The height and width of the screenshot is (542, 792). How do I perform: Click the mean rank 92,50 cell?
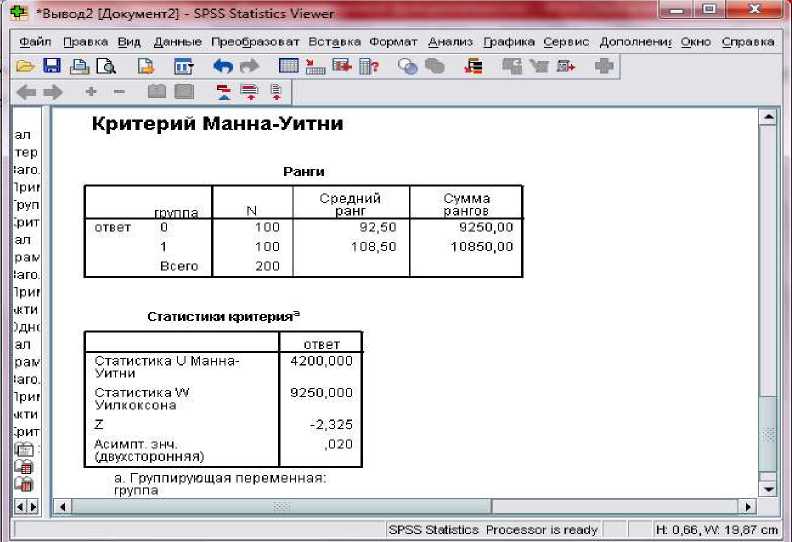coord(378,227)
